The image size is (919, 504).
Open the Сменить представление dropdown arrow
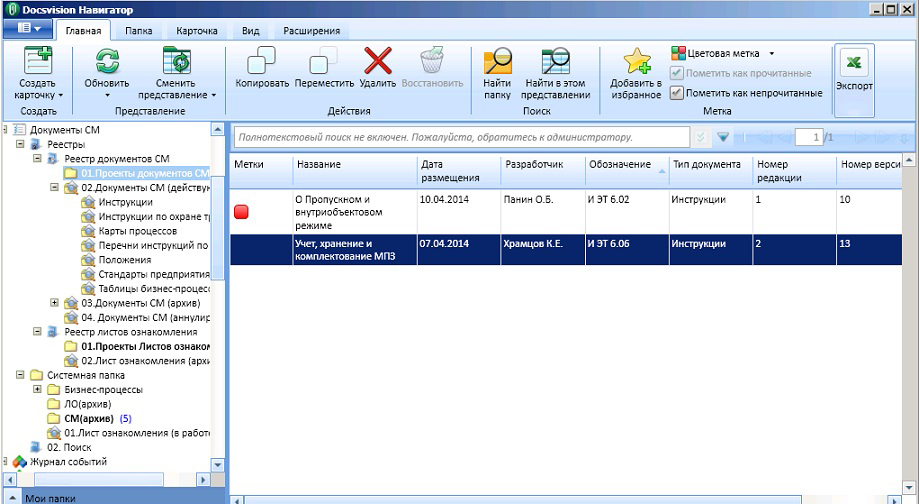click(x=213, y=95)
